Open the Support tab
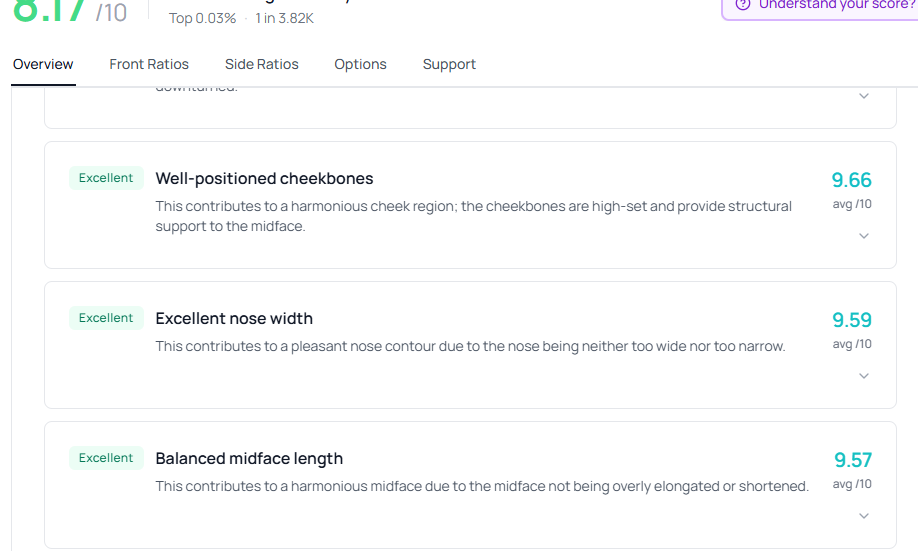The width and height of the screenshot is (918, 551). (449, 64)
